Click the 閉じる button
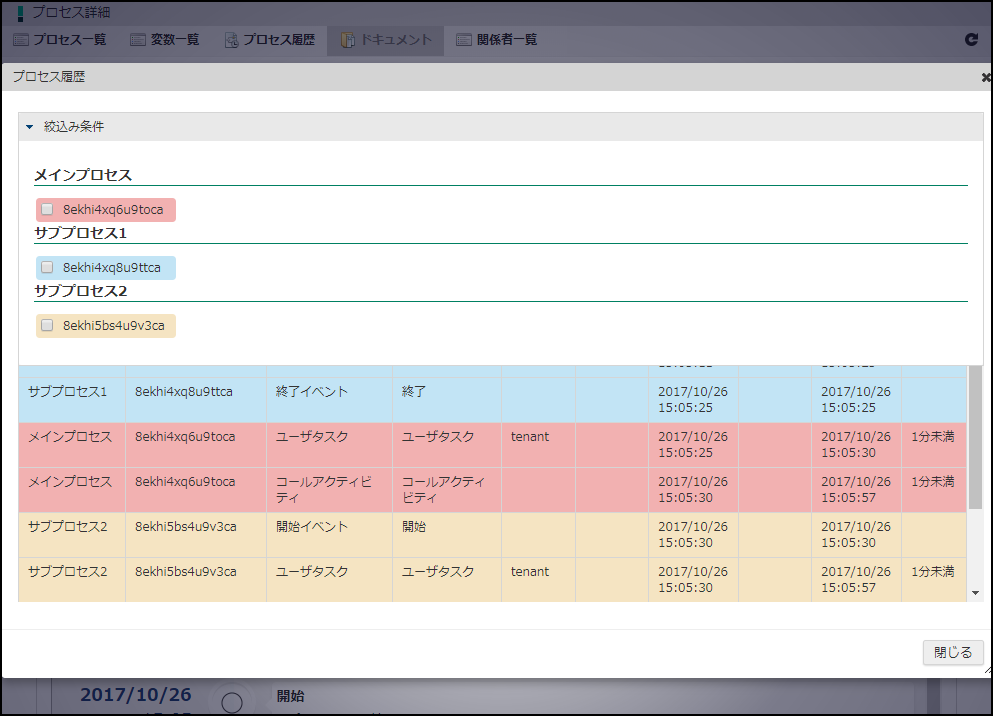This screenshot has width=993, height=716. point(953,652)
